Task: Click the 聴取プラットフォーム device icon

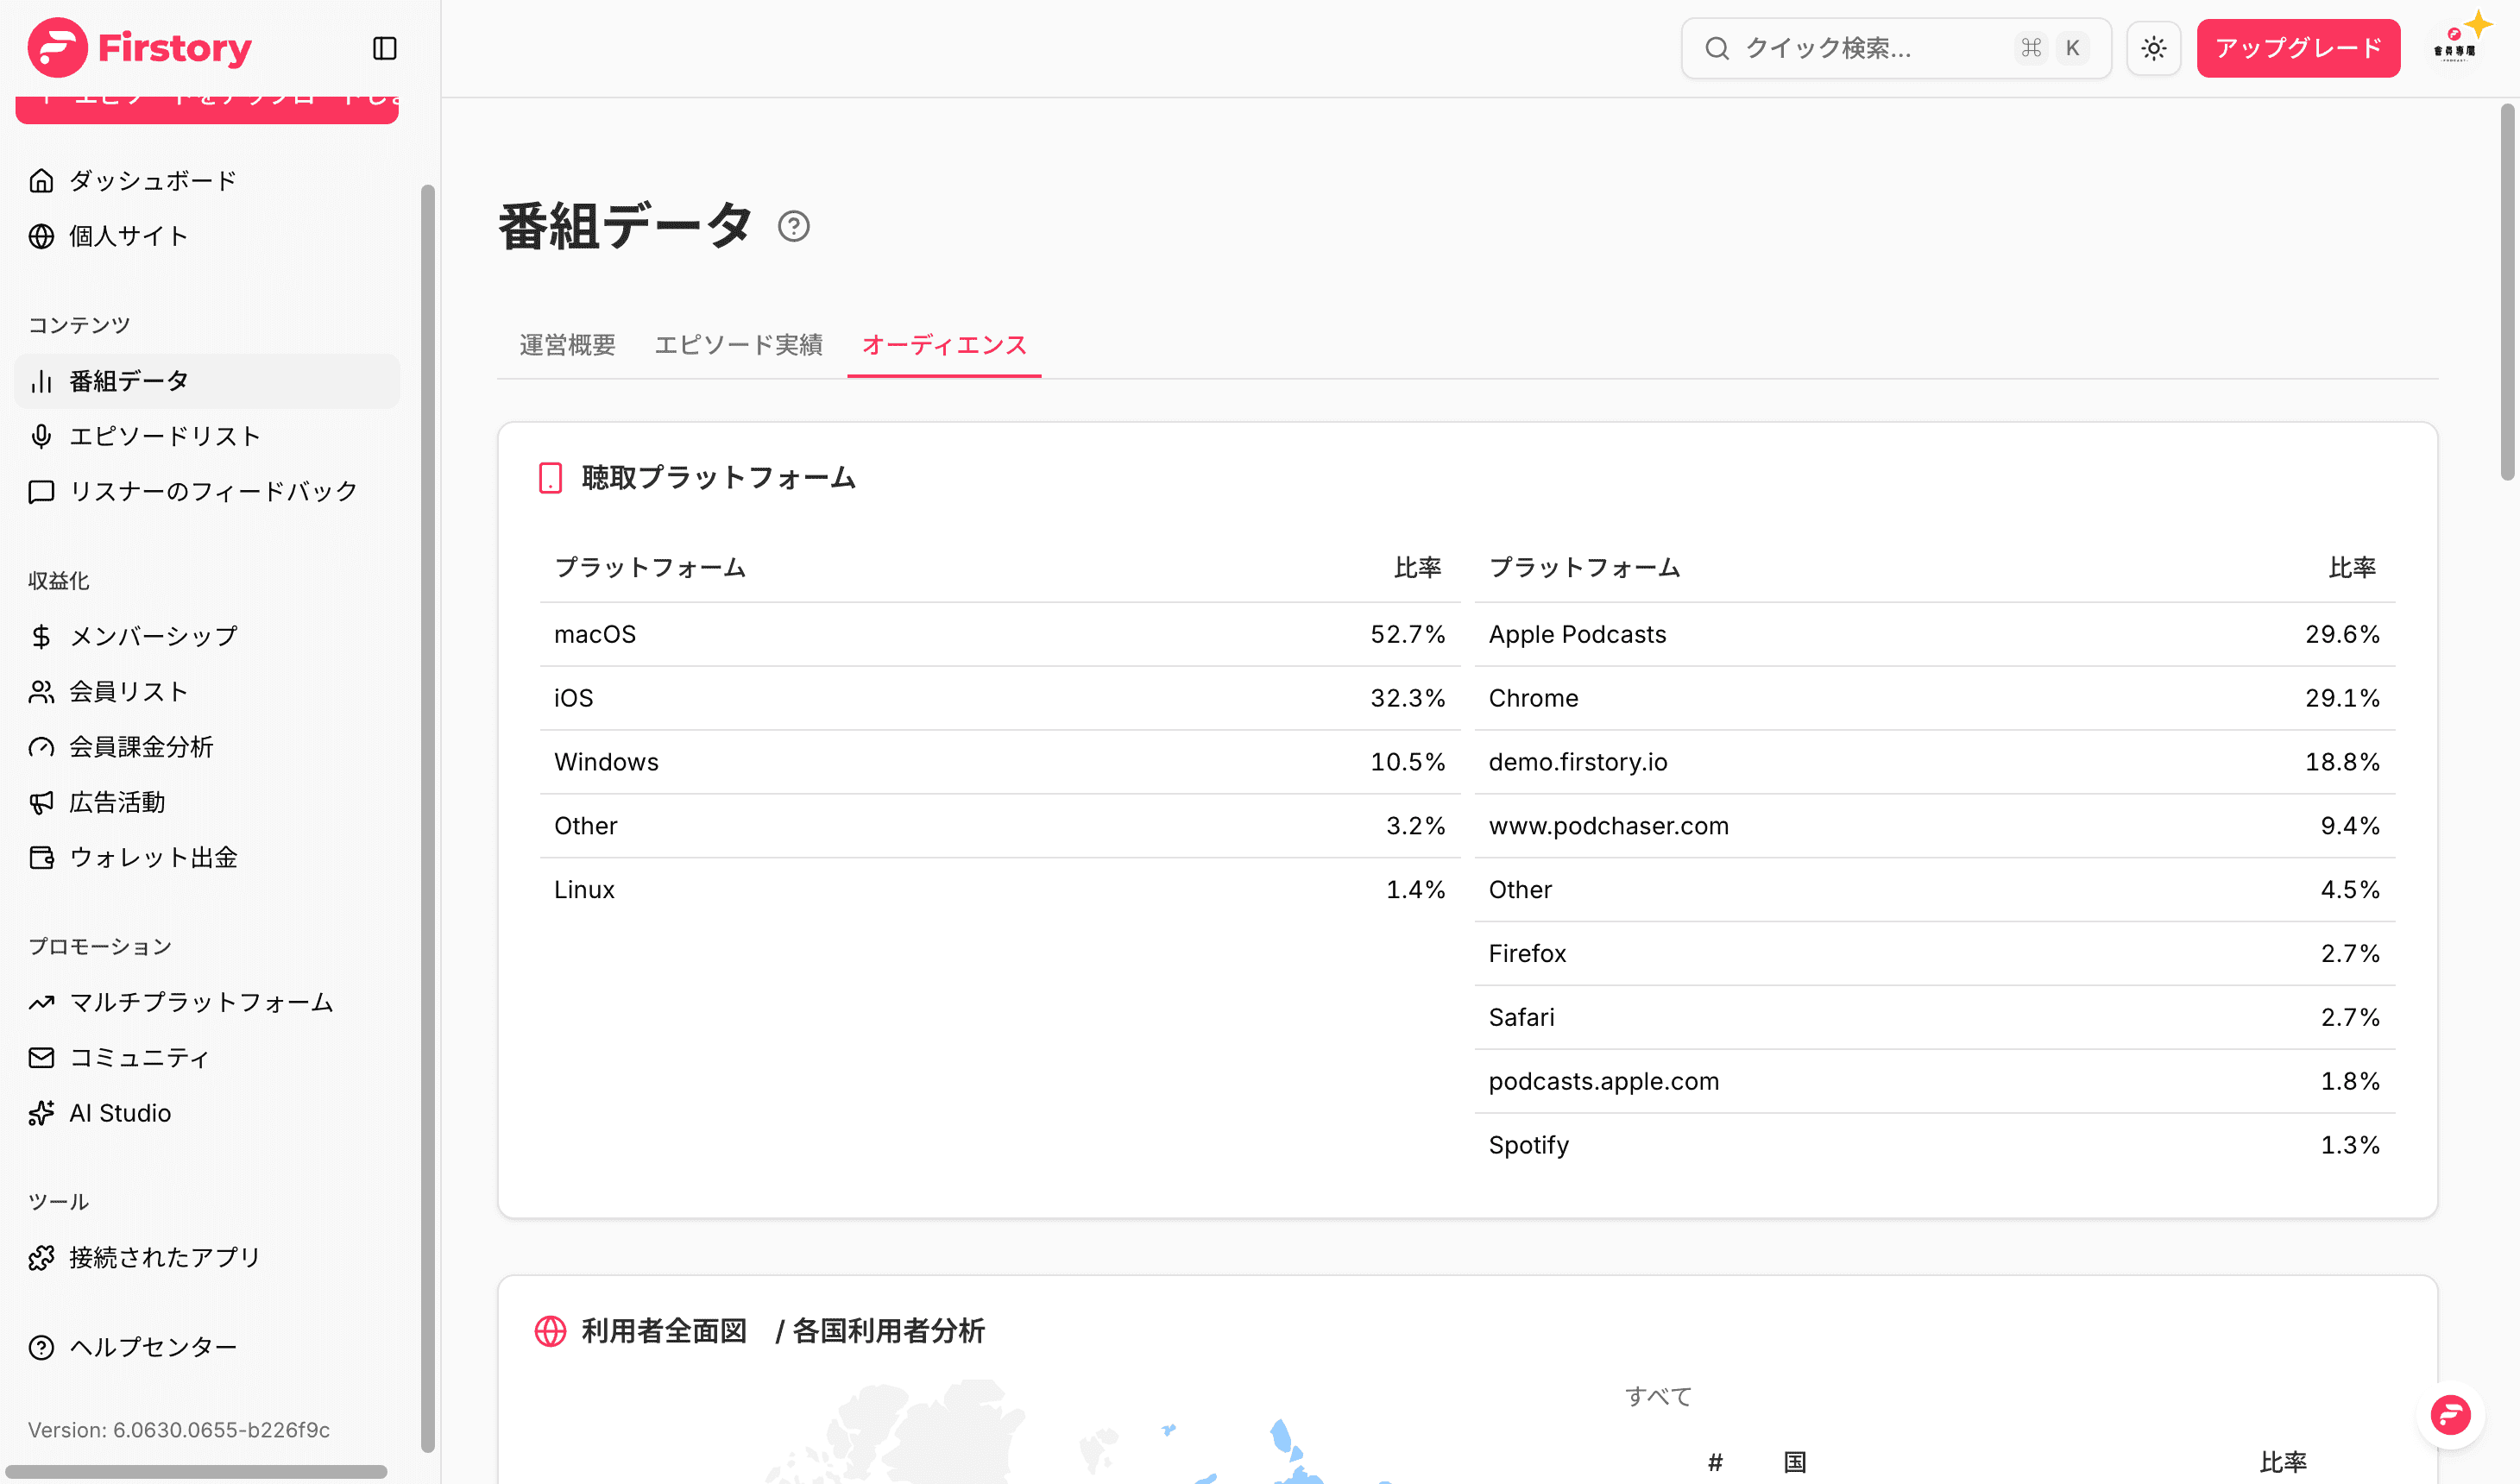Action: (550, 478)
